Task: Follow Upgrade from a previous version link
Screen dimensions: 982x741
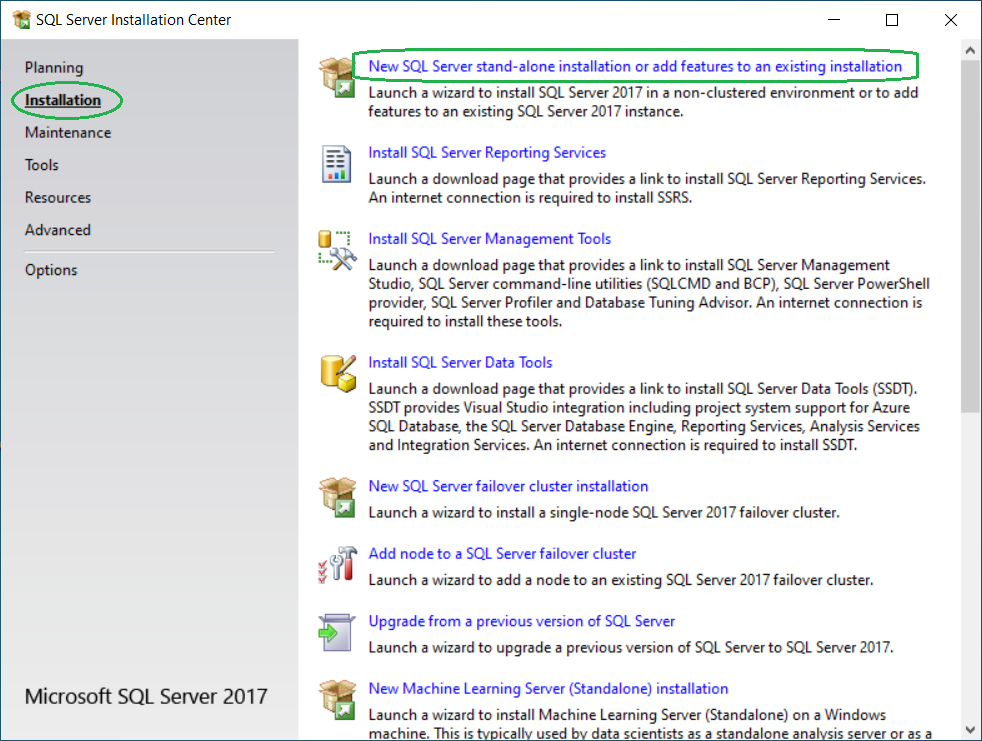Action: [x=521, y=621]
